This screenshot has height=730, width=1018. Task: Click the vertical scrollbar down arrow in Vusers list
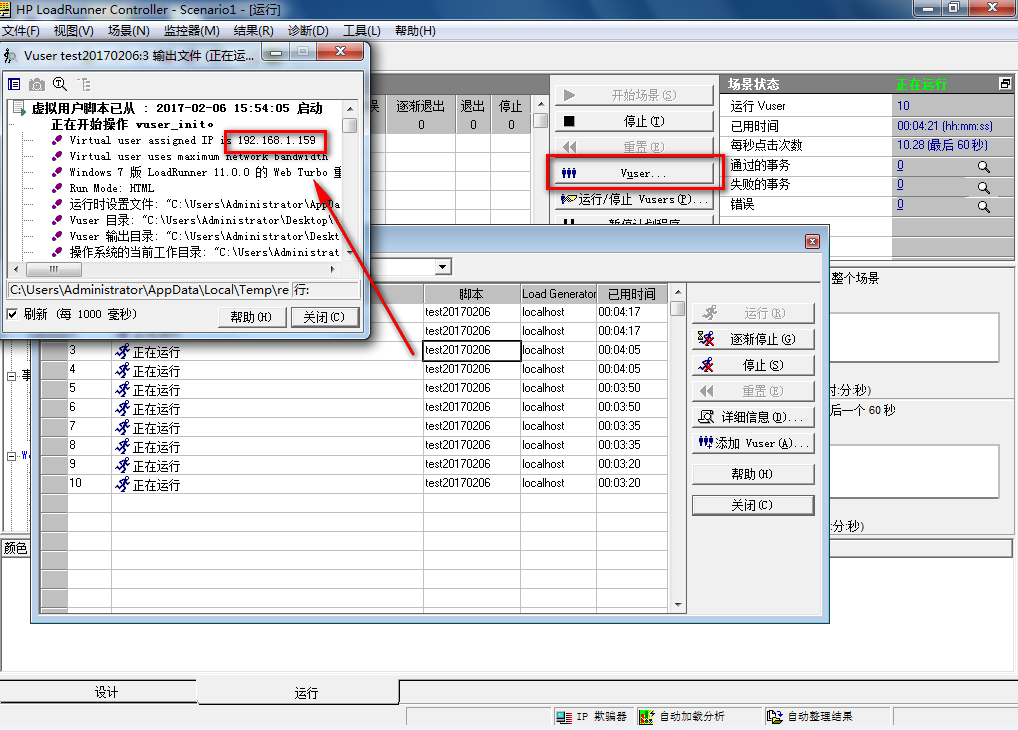point(678,605)
